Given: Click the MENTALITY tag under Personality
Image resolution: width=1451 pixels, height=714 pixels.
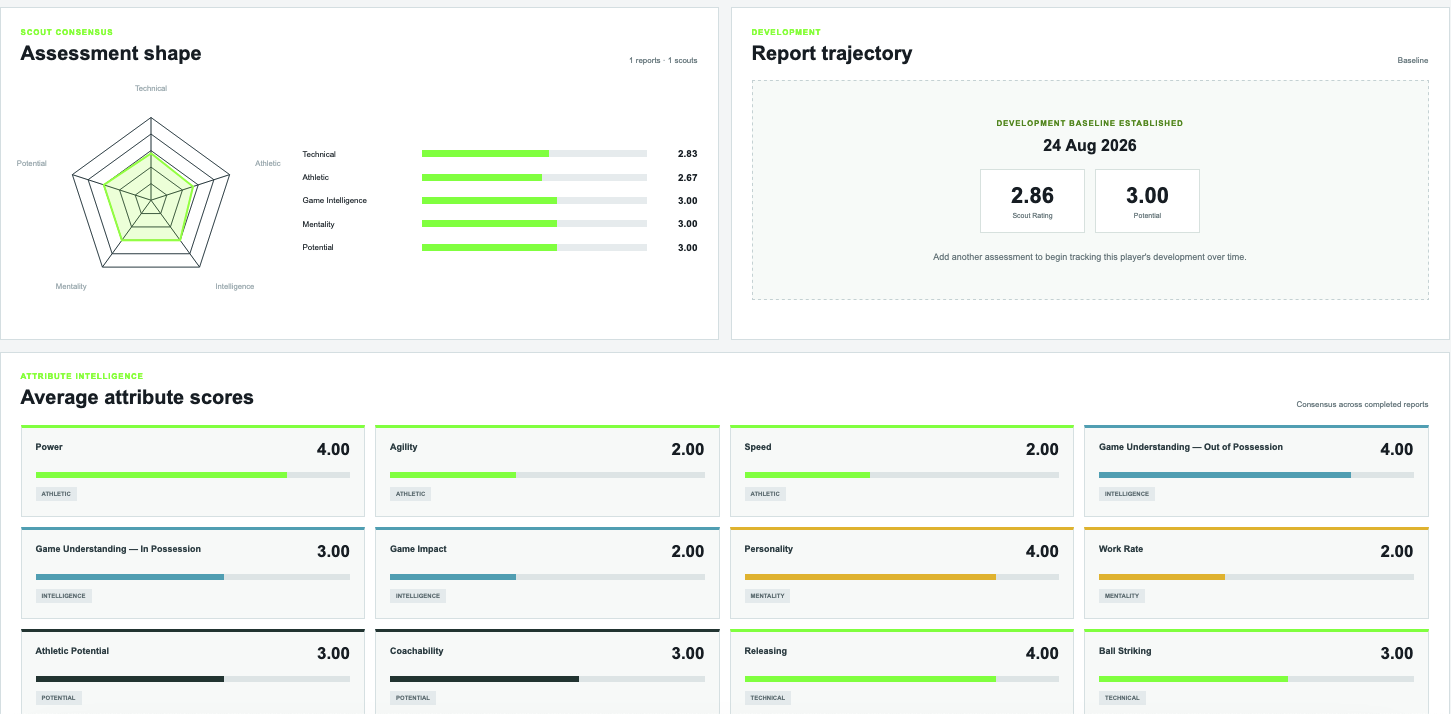Looking at the screenshot, I should pos(767,596).
